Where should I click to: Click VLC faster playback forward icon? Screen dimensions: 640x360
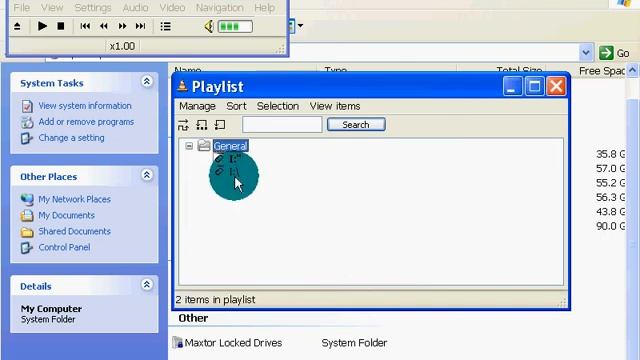pos(122,26)
